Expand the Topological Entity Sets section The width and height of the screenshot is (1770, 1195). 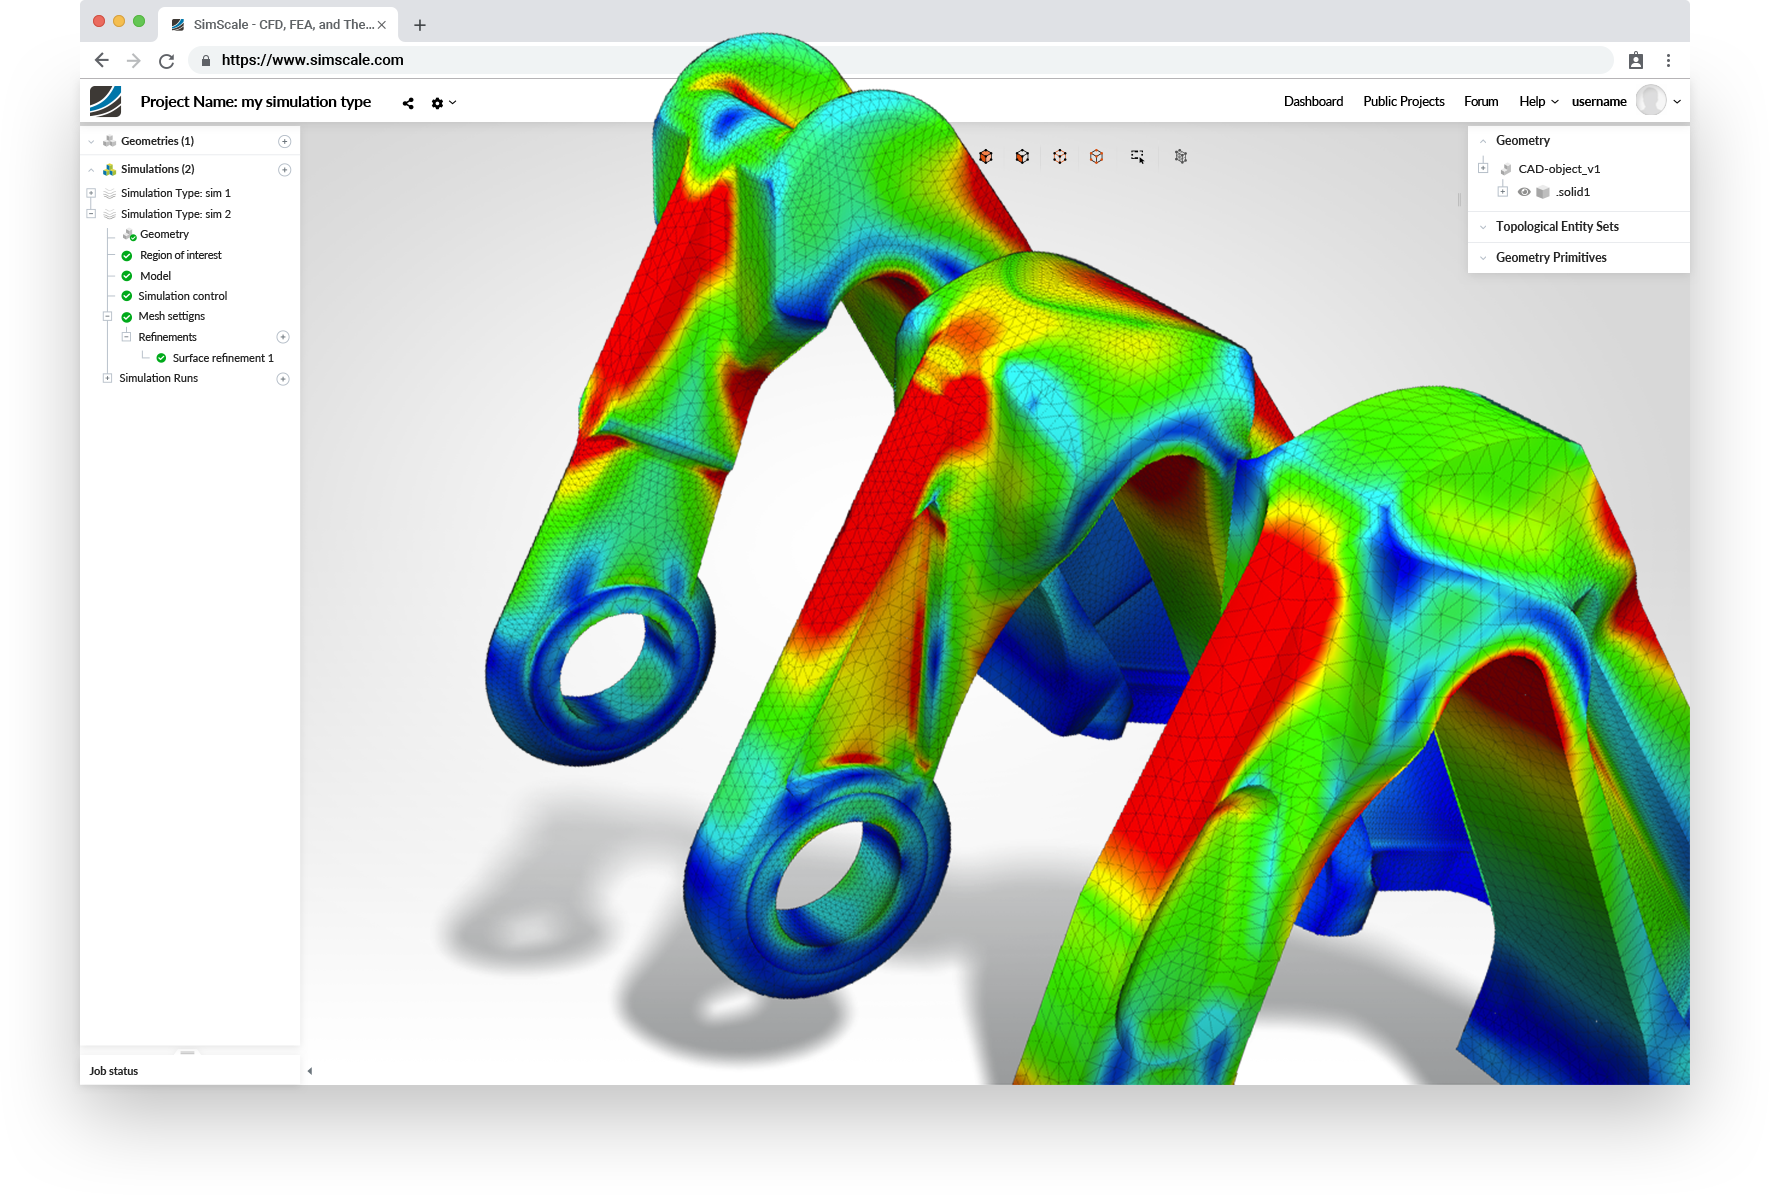click(1483, 227)
